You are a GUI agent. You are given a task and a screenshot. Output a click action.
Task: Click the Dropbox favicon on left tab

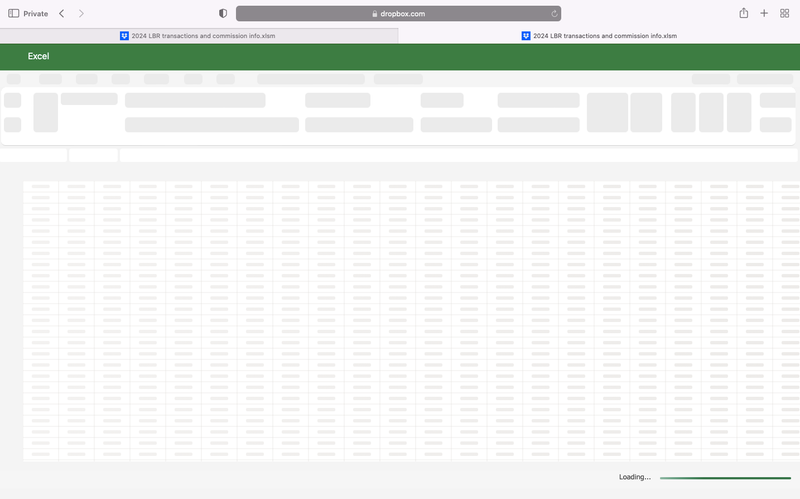tap(124, 36)
